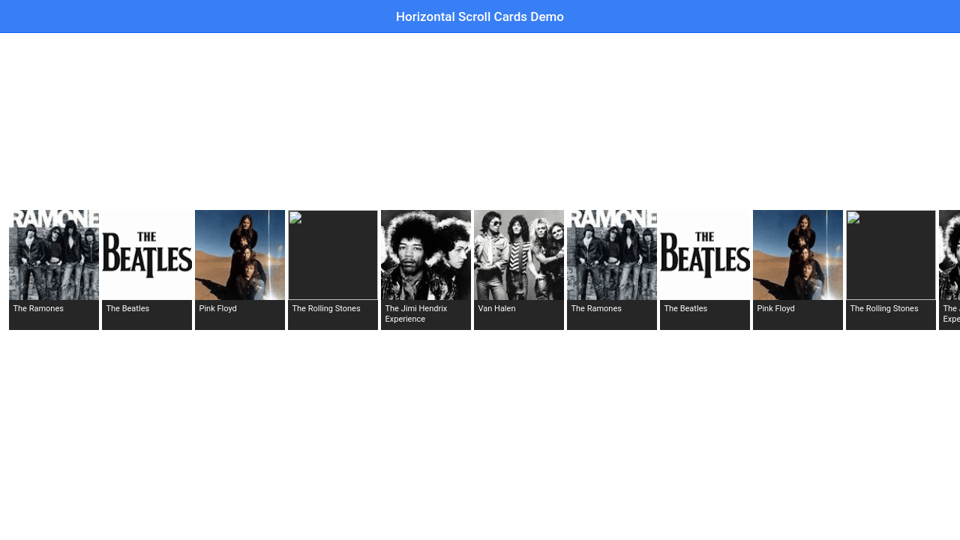Click broken image icon in last Rolling Stones card

point(853,218)
